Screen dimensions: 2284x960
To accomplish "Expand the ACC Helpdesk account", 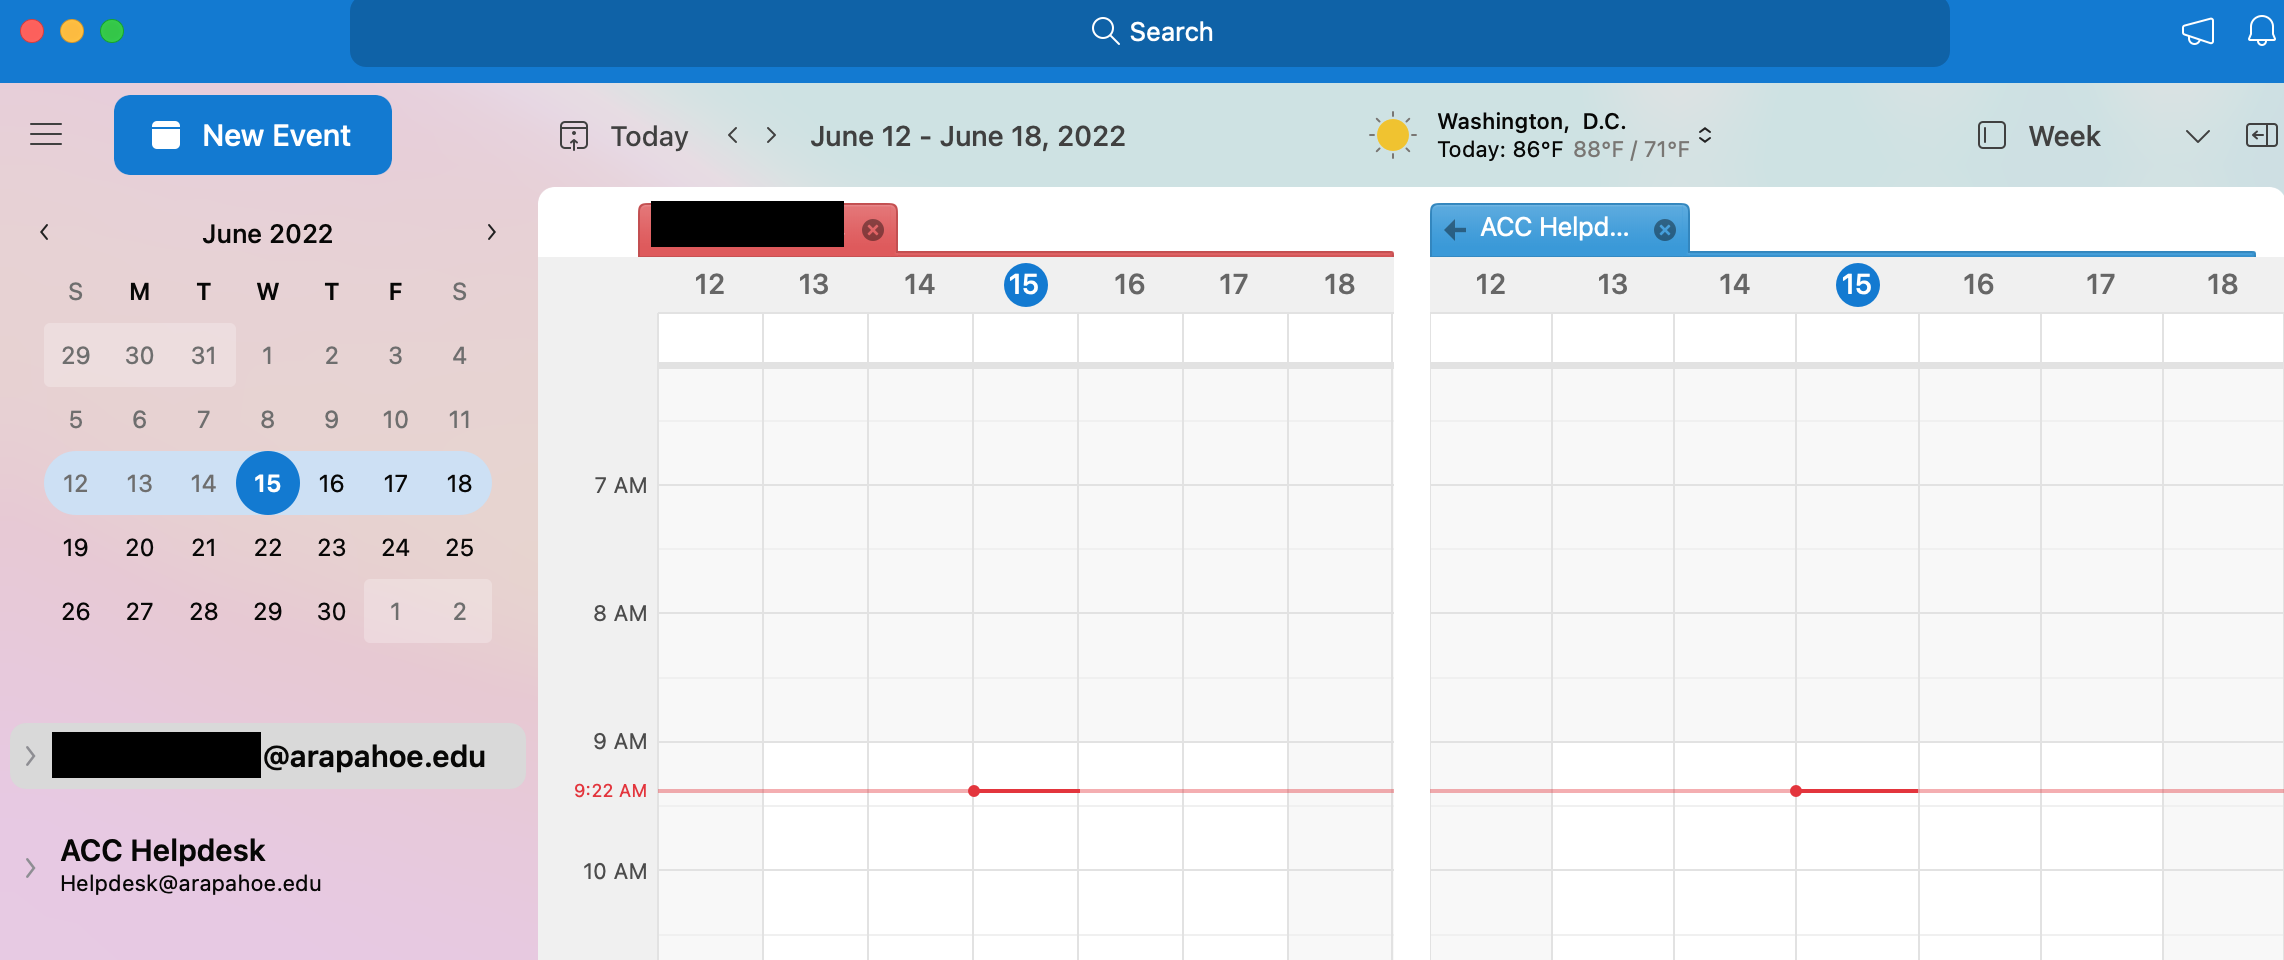I will tap(30, 867).
